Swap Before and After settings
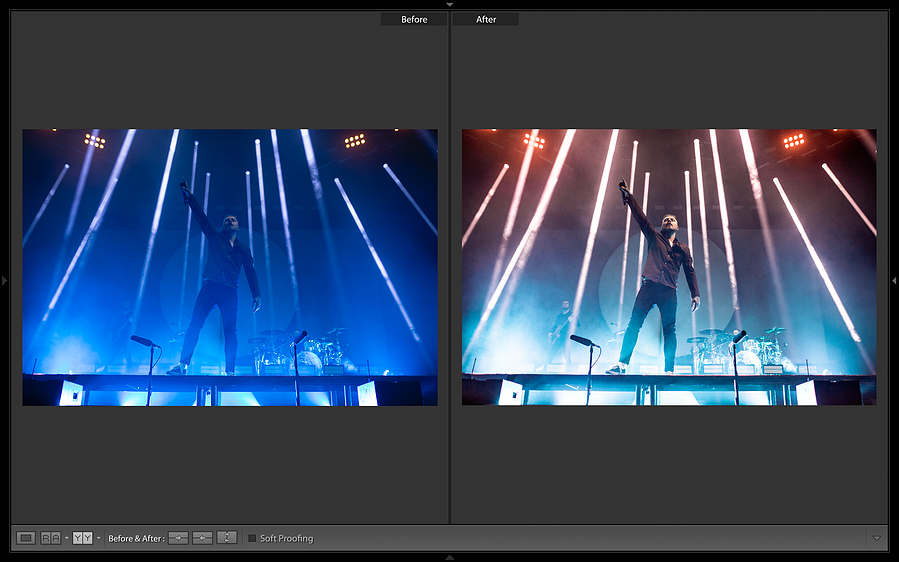The height and width of the screenshot is (562, 899). [x=227, y=538]
